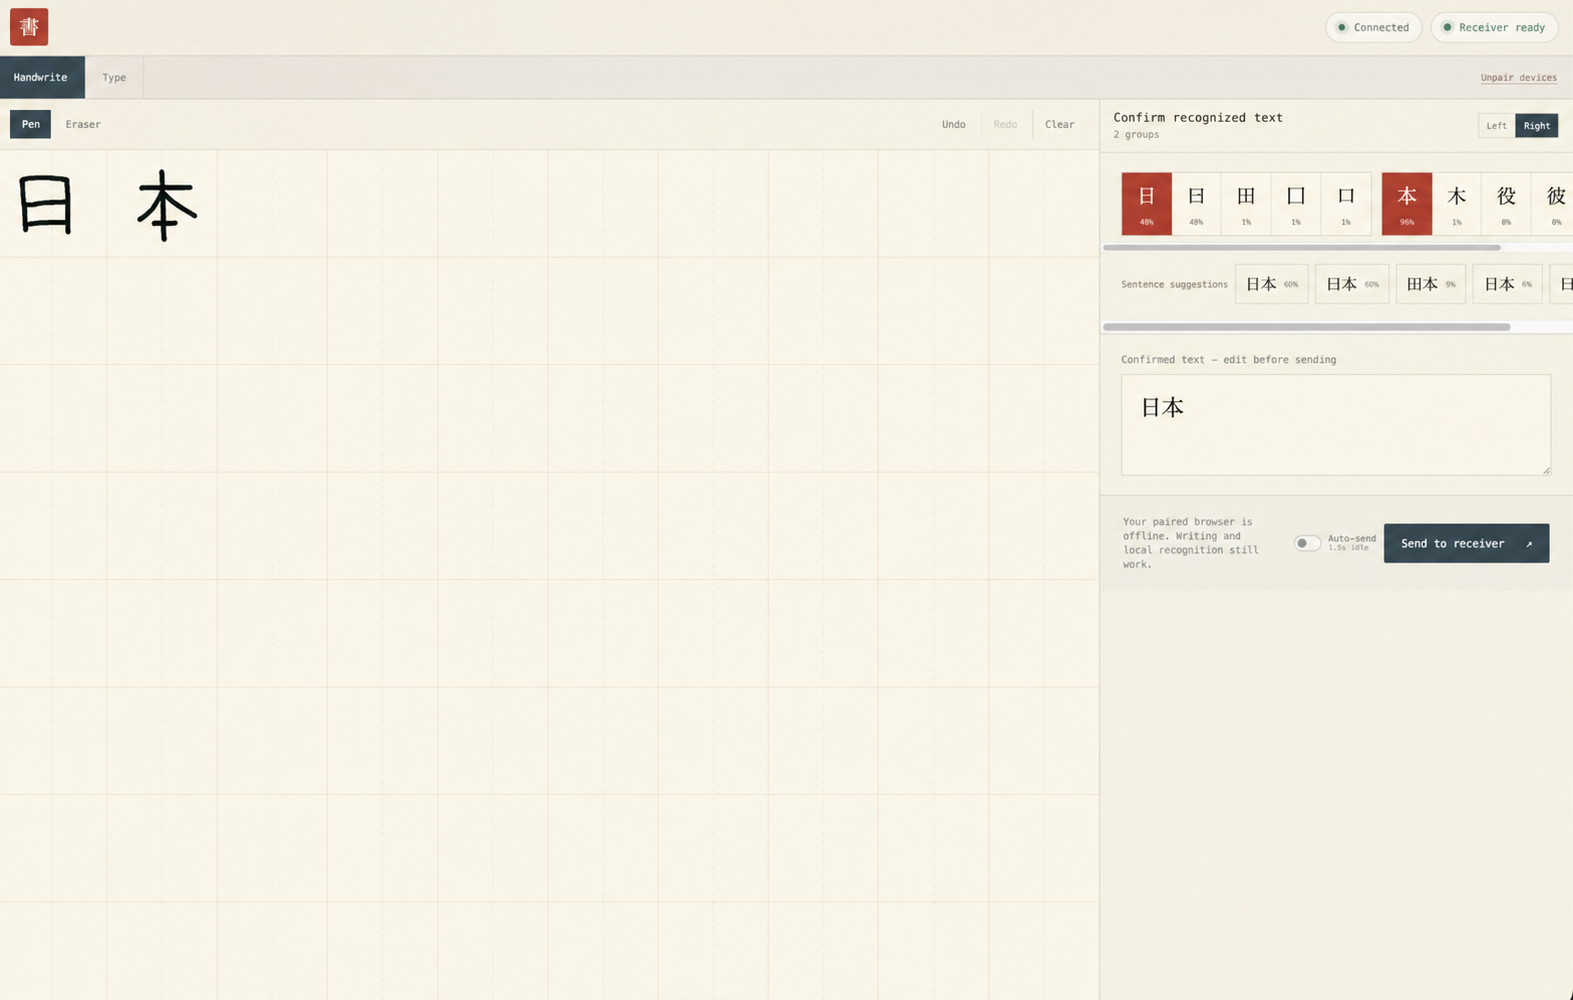Select the highlighted 日 candidate tile
The image size is (1573, 1000).
tap(1146, 204)
